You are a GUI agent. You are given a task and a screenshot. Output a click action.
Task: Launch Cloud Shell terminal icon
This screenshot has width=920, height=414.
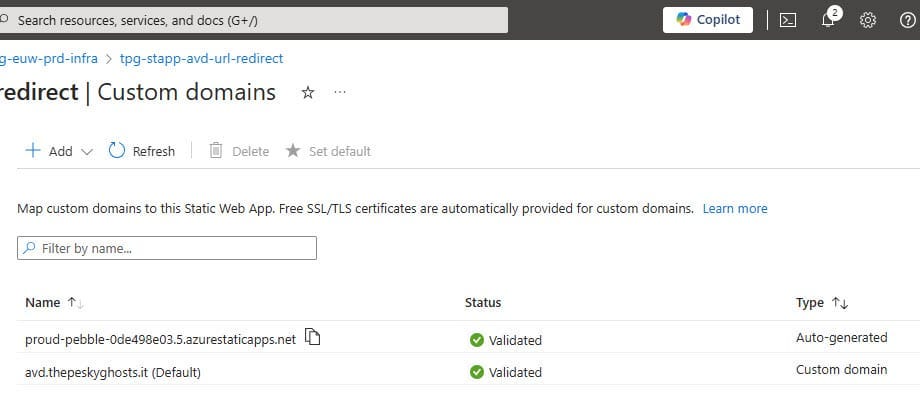[787, 21]
